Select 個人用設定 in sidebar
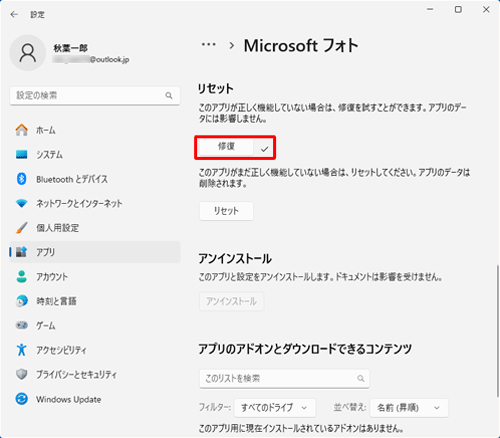The width and height of the screenshot is (500, 438). coord(95,228)
